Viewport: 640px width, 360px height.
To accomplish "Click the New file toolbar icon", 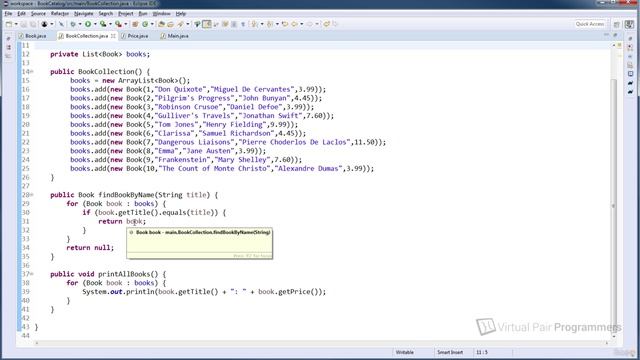I will click(x=9, y=24).
